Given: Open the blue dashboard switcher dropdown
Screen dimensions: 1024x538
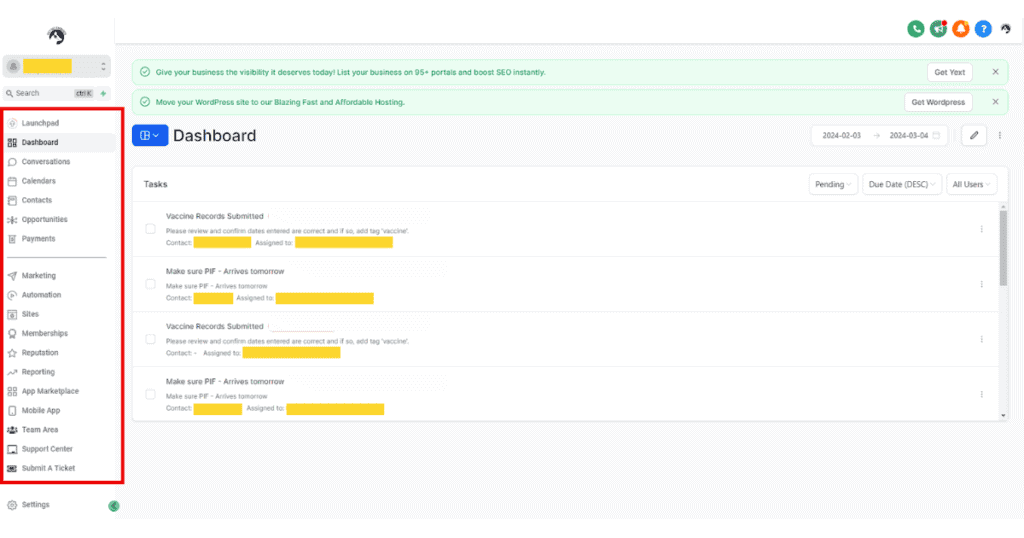Looking at the screenshot, I should [150, 135].
